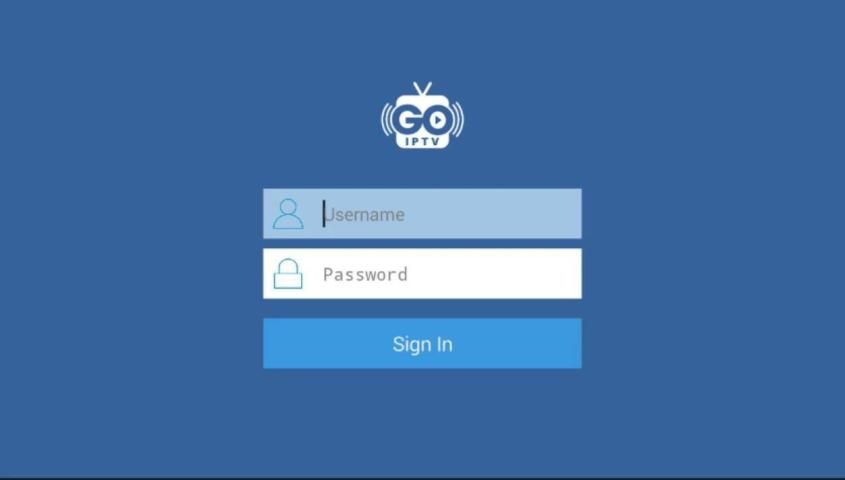Click the GO IPTV logo

(x=422, y=115)
